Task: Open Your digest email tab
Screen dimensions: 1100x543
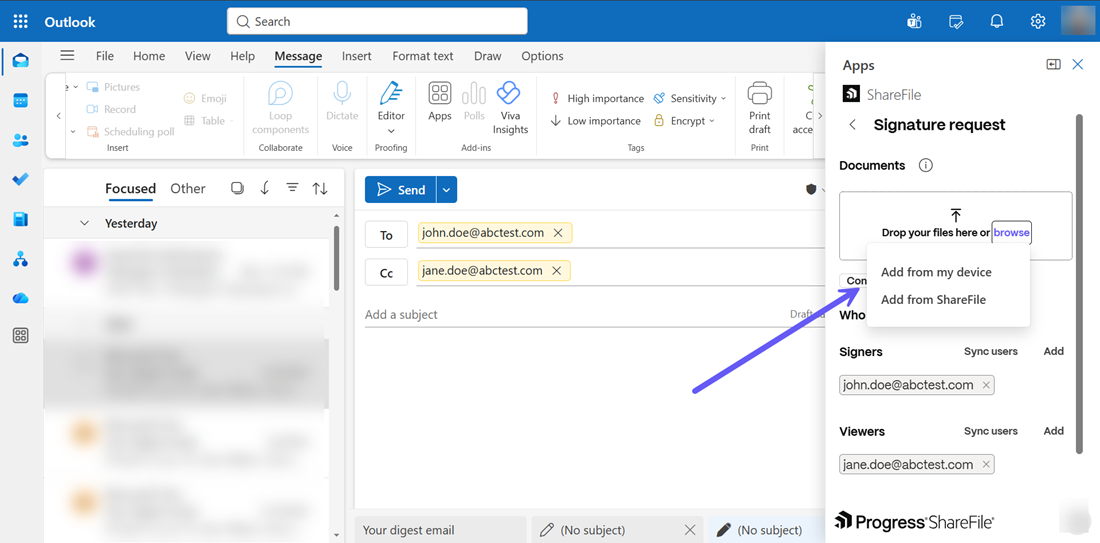Action: pyautogui.click(x=441, y=530)
